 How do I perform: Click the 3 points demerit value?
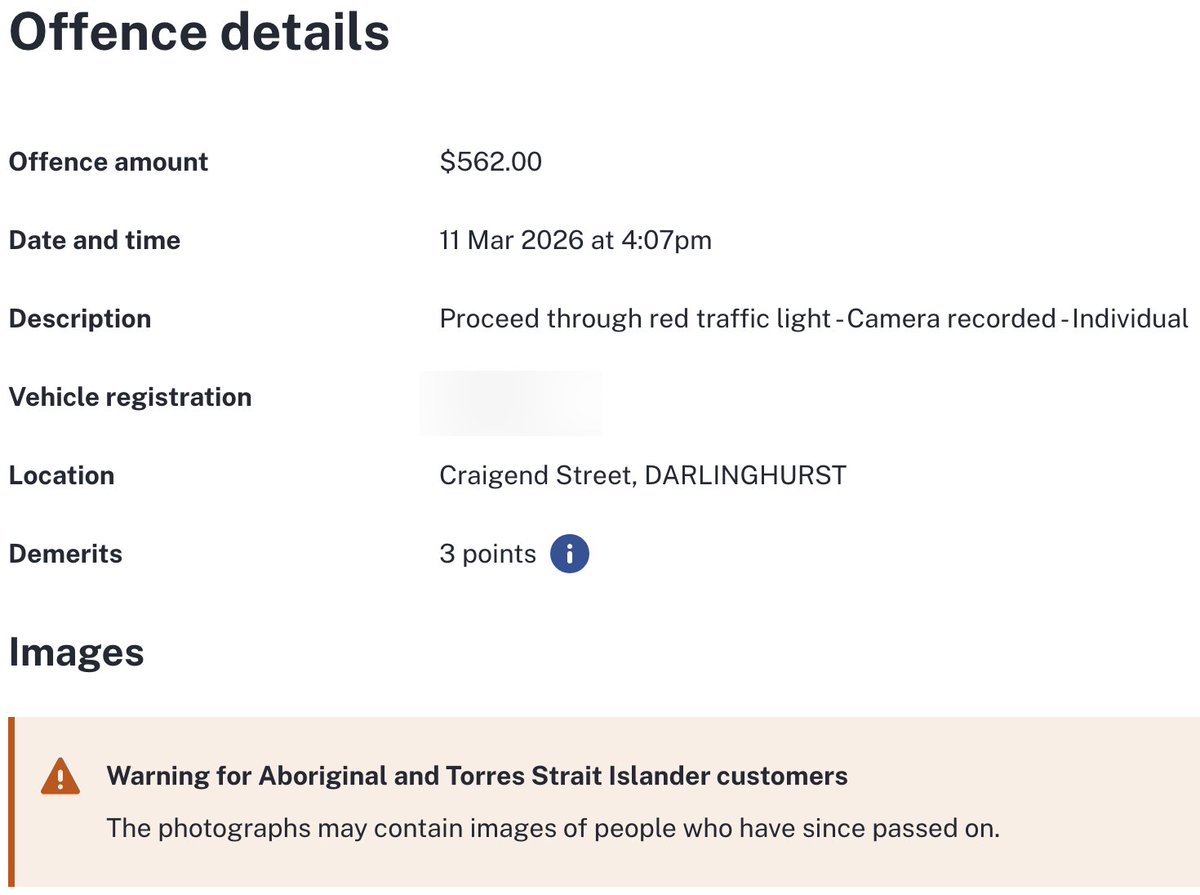[487, 554]
